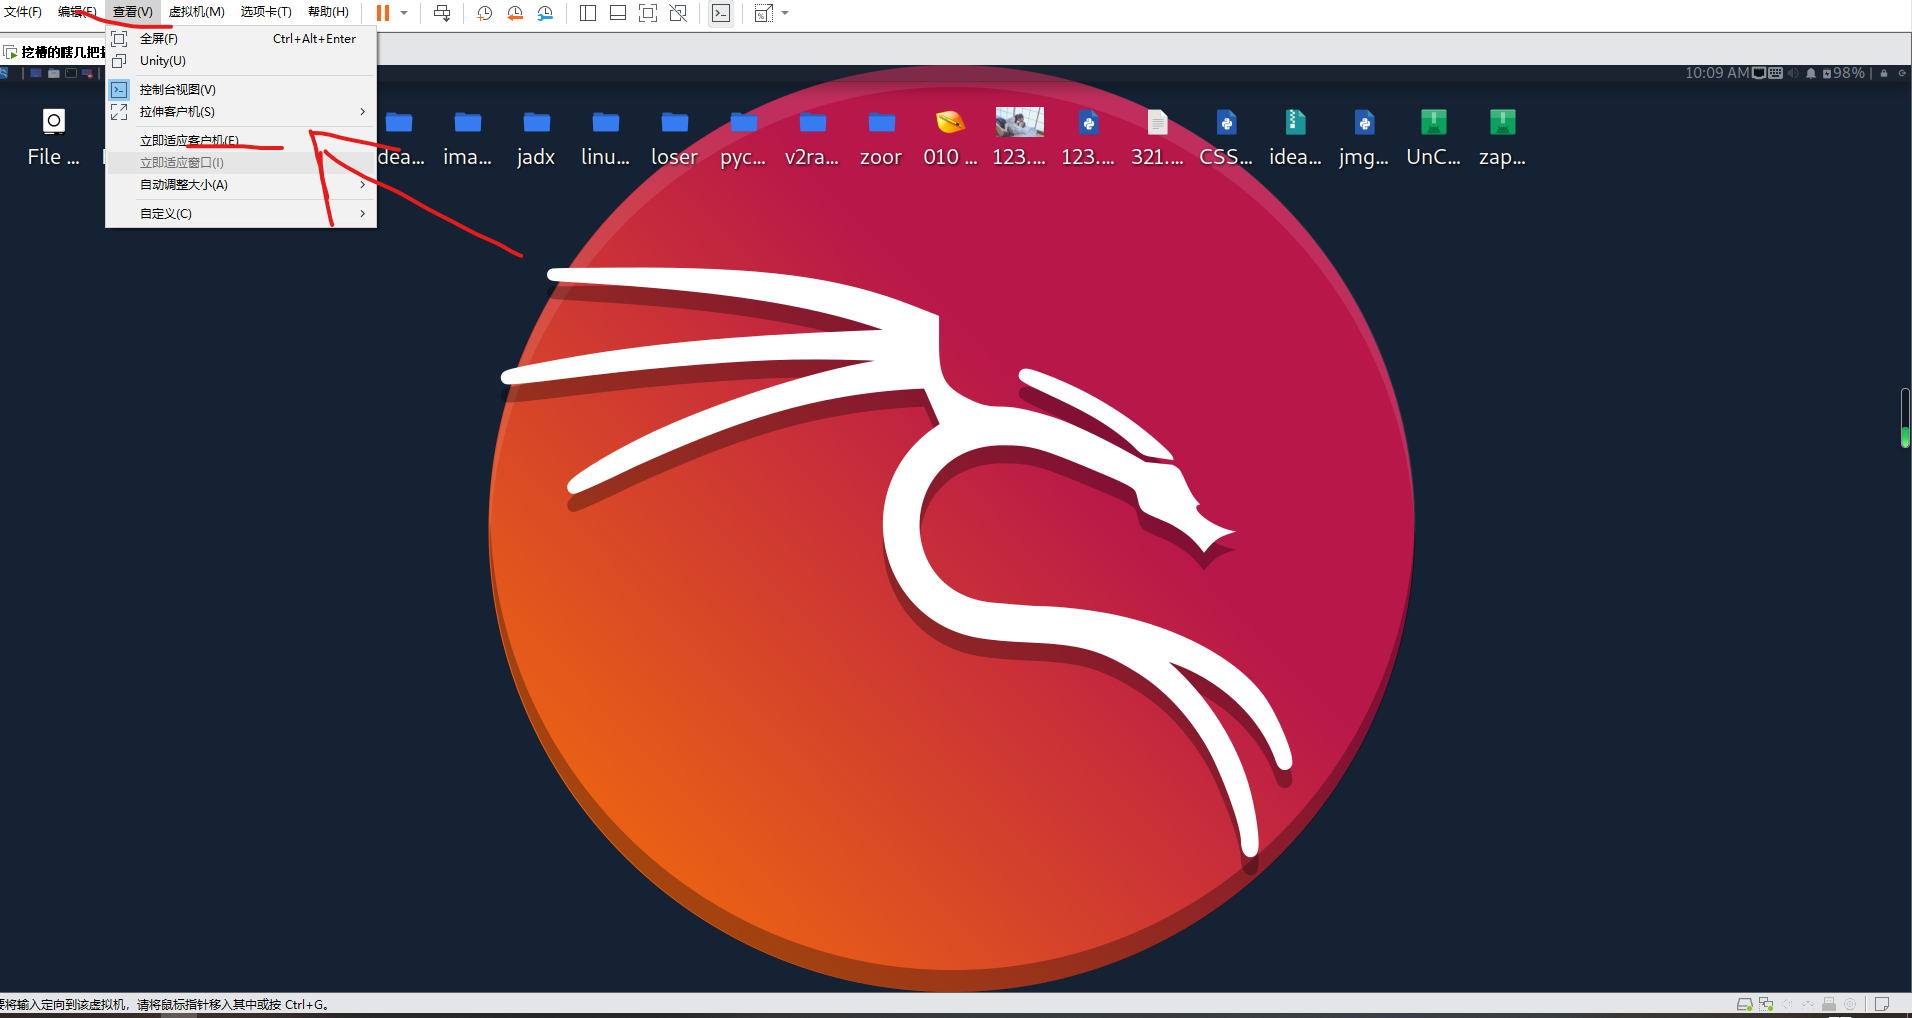Viewport: 1912px width, 1018px height.
Task: Toggle 控制台视图(V) menu option
Action: 241,90
